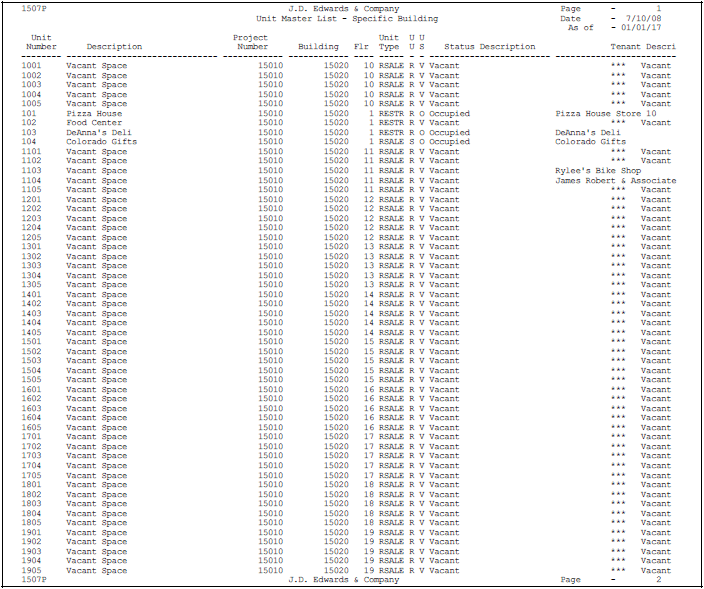The image size is (704, 589).
Task: Select unit number 103
Action: pos(29,132)
